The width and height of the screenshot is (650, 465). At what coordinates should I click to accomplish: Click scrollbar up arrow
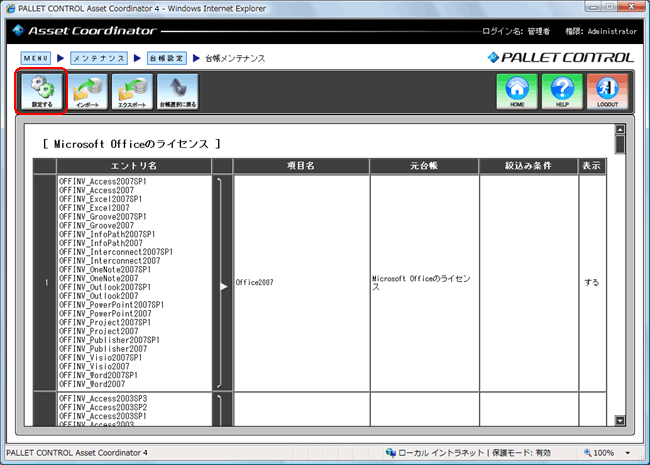tap(620, 130)
